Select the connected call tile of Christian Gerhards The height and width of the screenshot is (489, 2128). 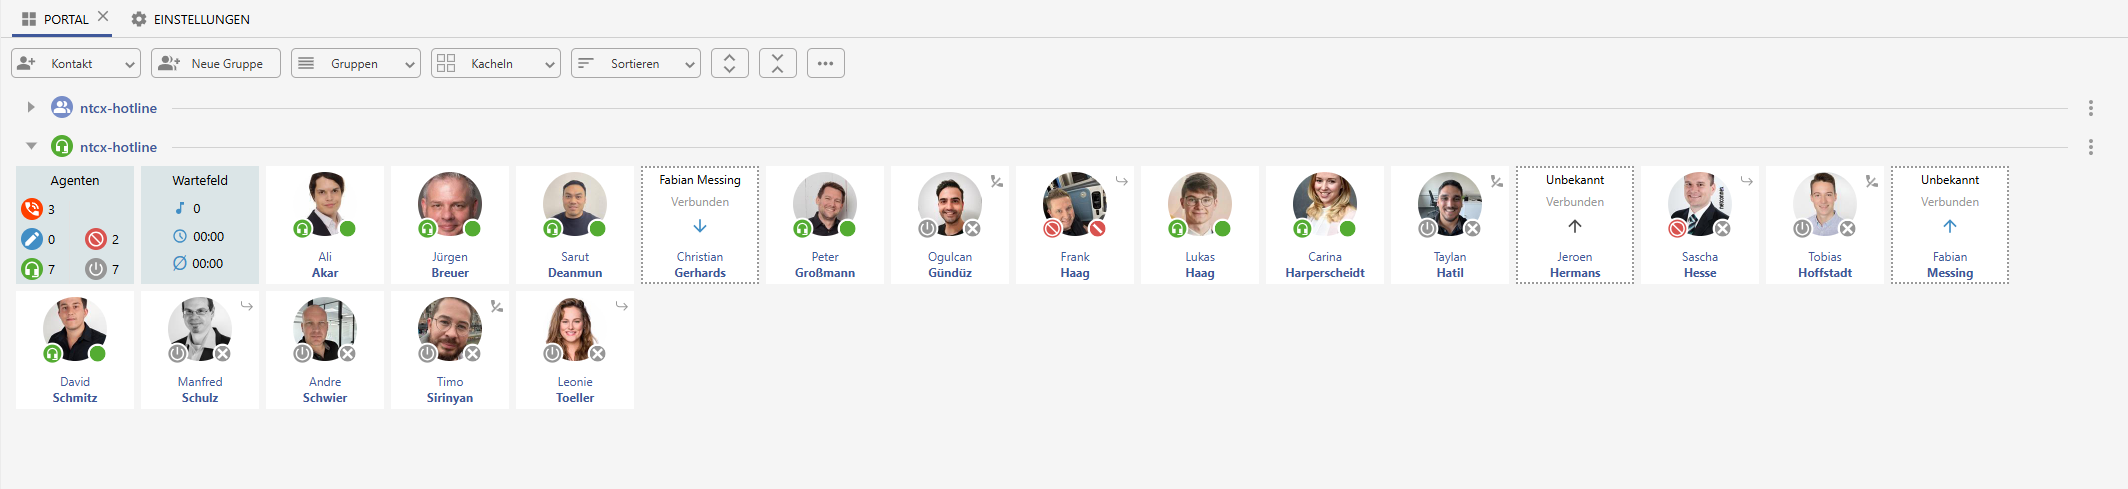pos(700,225)
